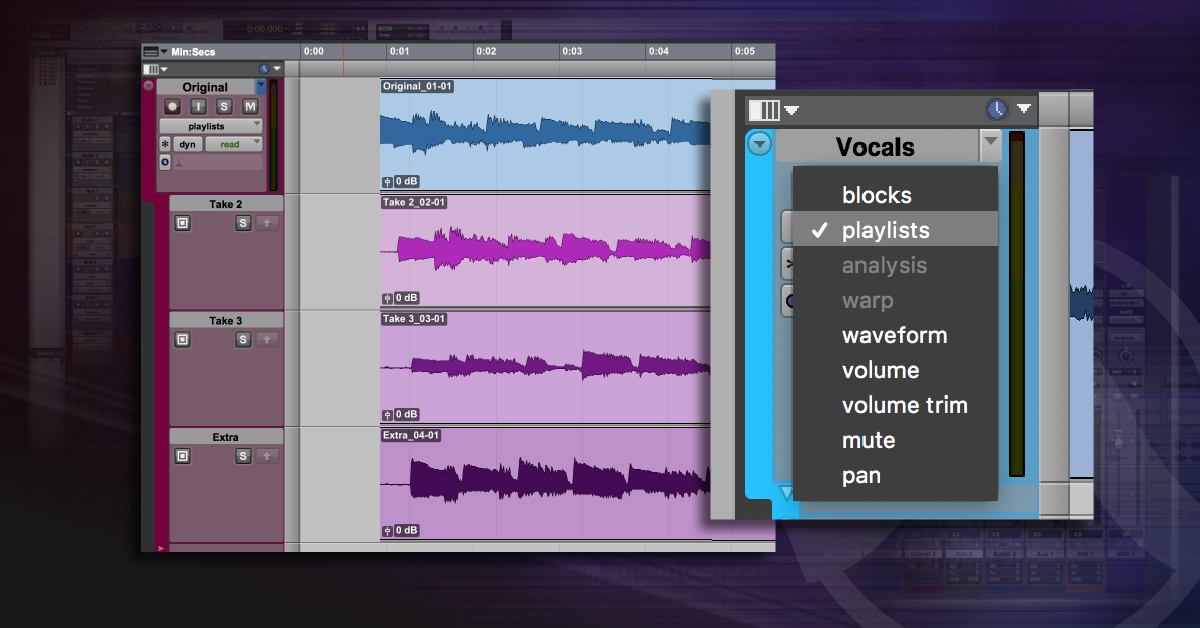The height and width of the screenshot is (628, 1200).
Task: Click the Extra playlist name label
Action: click(x=226, y=437)
